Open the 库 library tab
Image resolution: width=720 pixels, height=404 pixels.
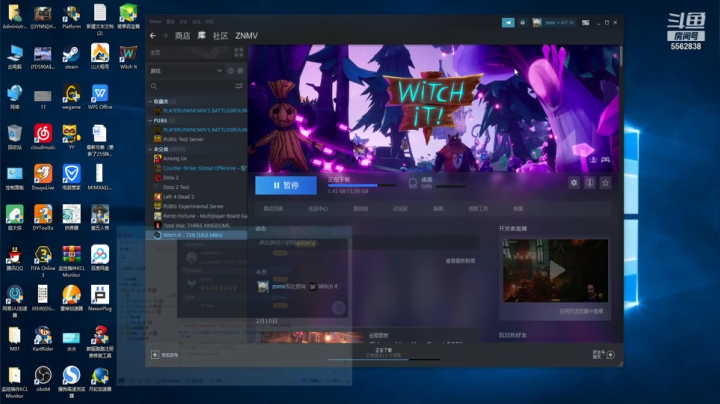click(202, 35)
